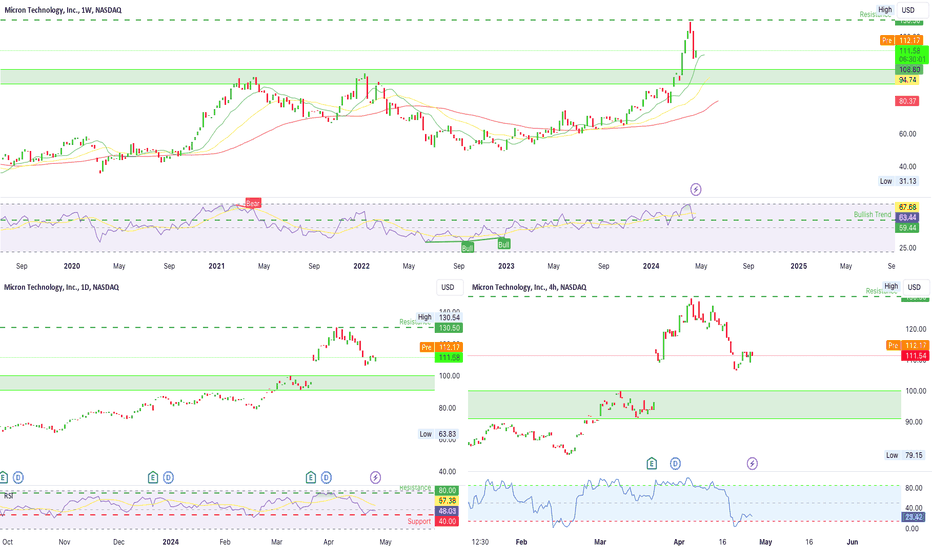Click the green '59.44' RSI level label
932x550 pixels.
click(907, 228)
